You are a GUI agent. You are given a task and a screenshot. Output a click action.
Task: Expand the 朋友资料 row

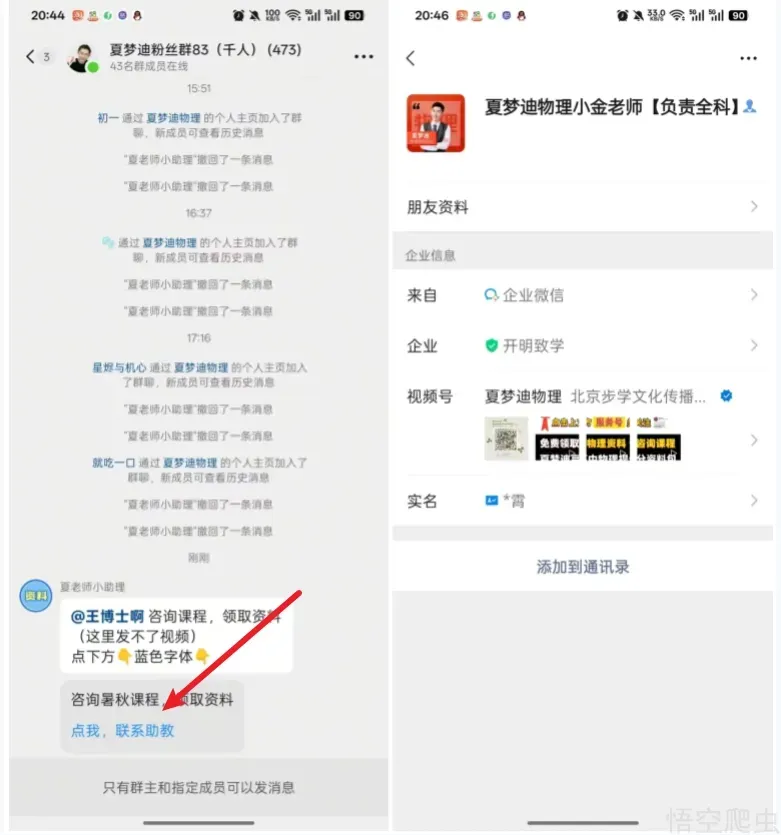coord(582,207)
